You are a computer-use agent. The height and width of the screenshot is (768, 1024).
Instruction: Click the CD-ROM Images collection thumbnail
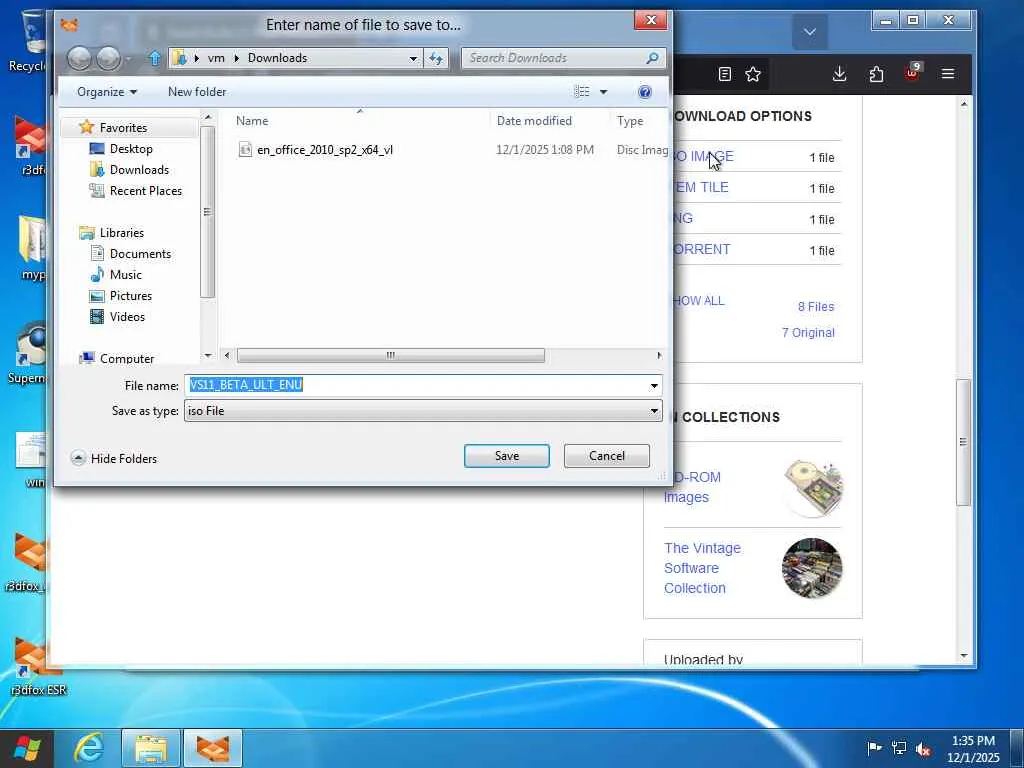(813, 488)
